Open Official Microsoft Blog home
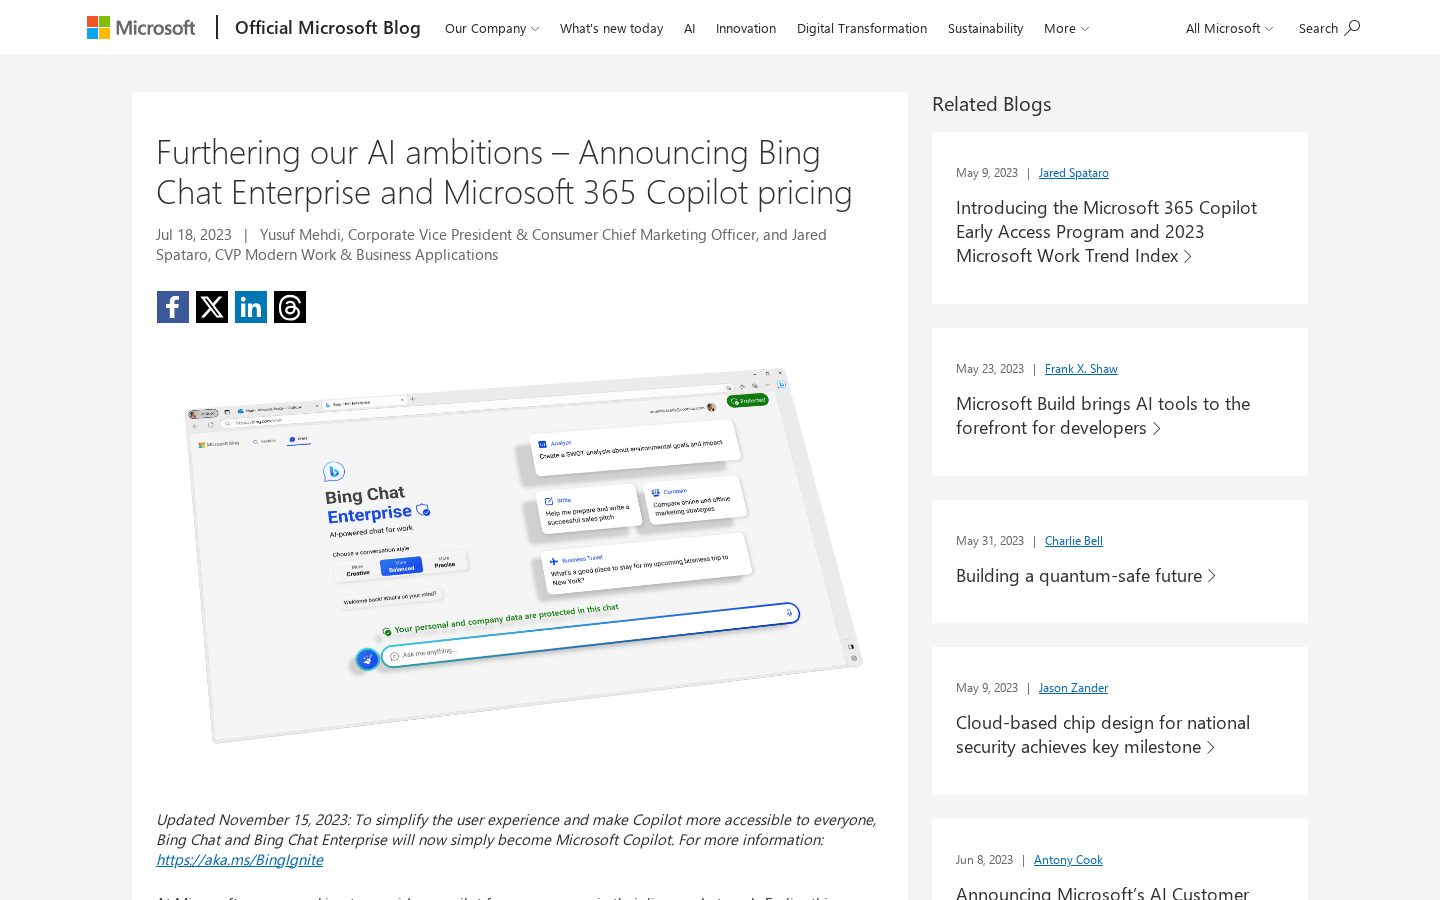 pyautogui.click(x=328, y=28)
